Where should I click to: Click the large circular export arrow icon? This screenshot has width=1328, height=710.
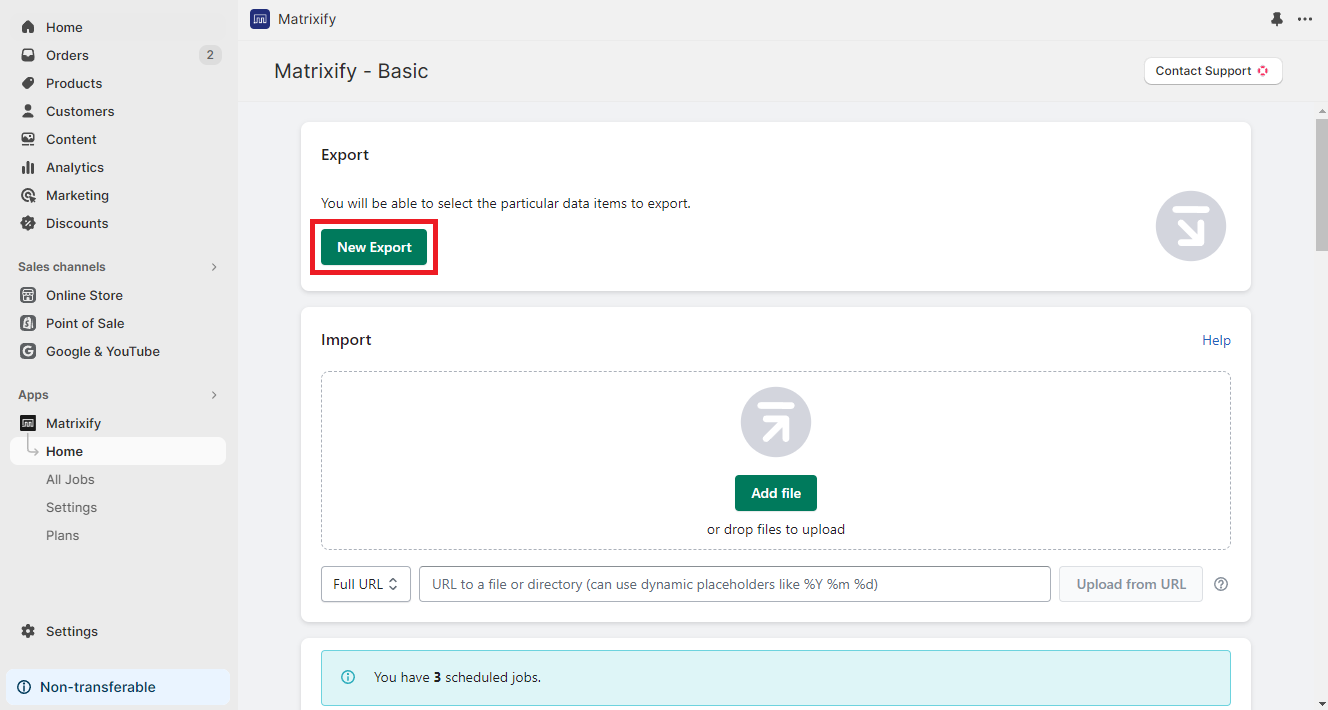1190,226
